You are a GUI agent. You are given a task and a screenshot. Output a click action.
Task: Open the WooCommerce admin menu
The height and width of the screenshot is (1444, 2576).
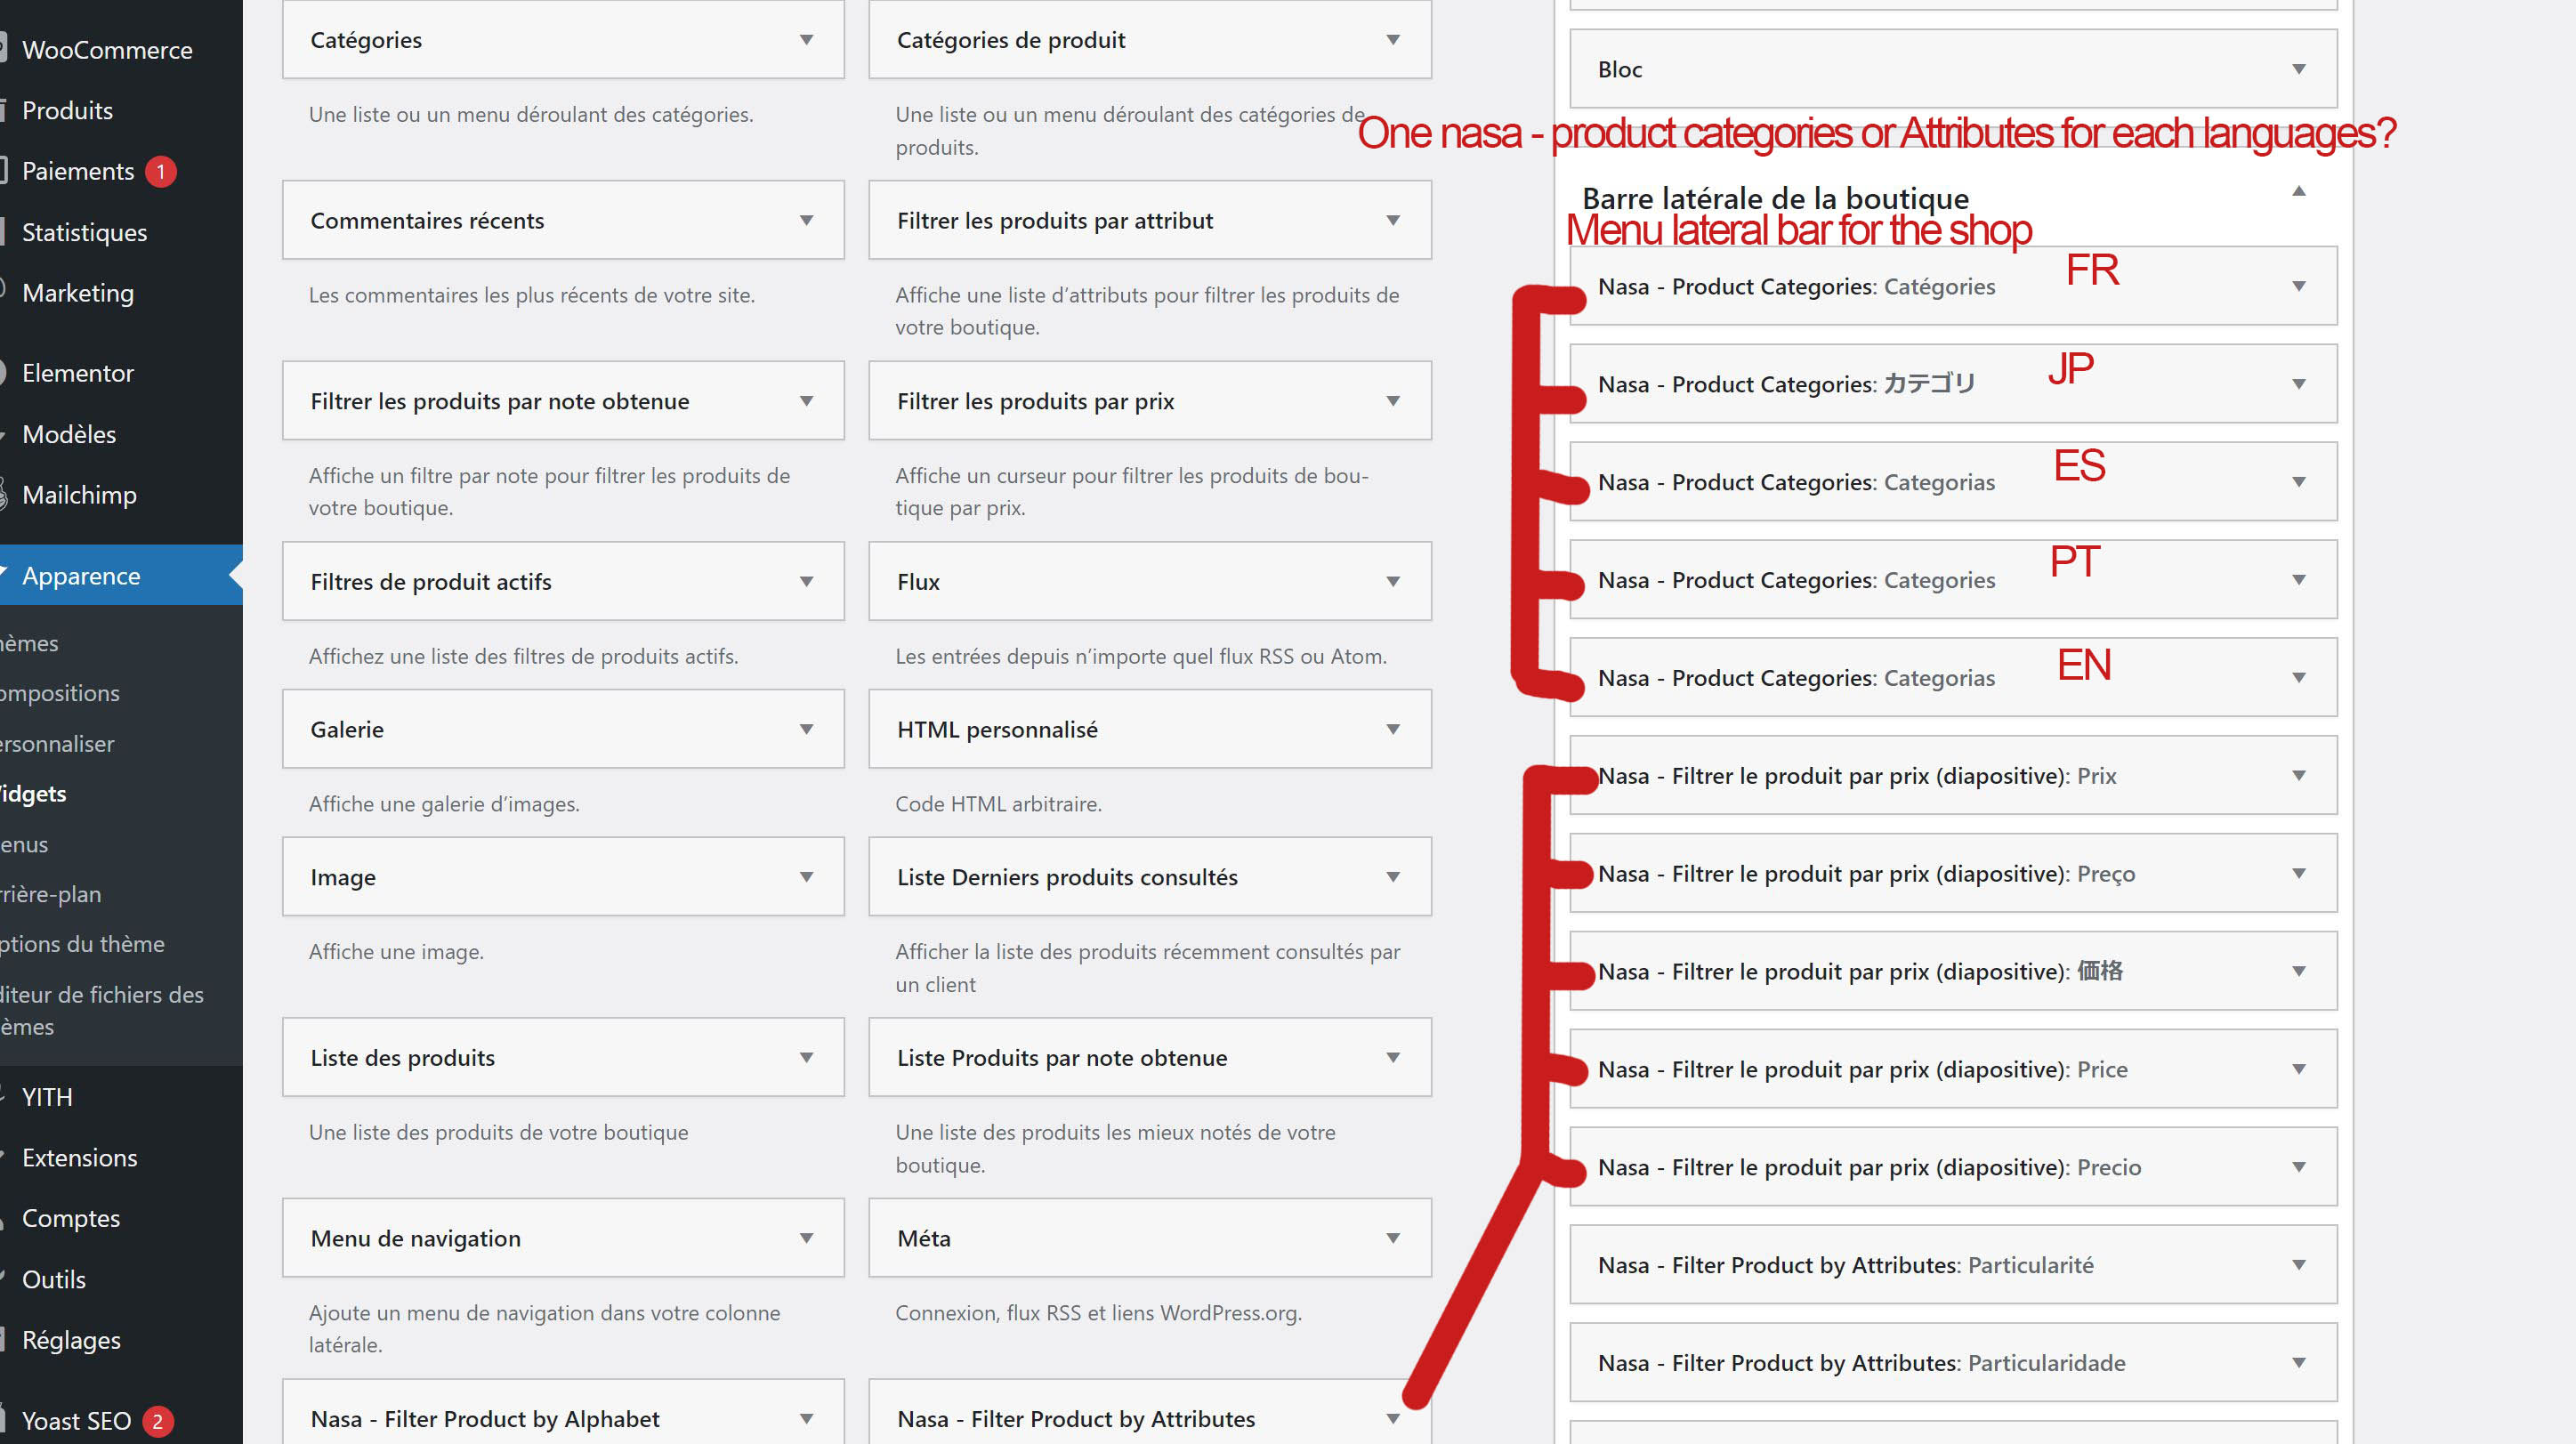pyautogui.click(x=107, y=50)
